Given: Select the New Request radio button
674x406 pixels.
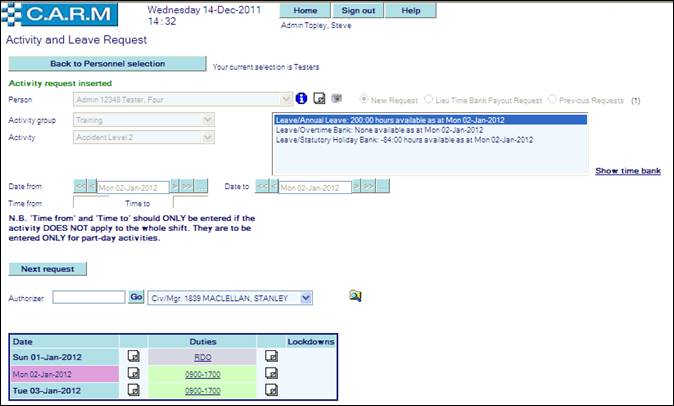Looking at the screenshot, I should 365,101.
